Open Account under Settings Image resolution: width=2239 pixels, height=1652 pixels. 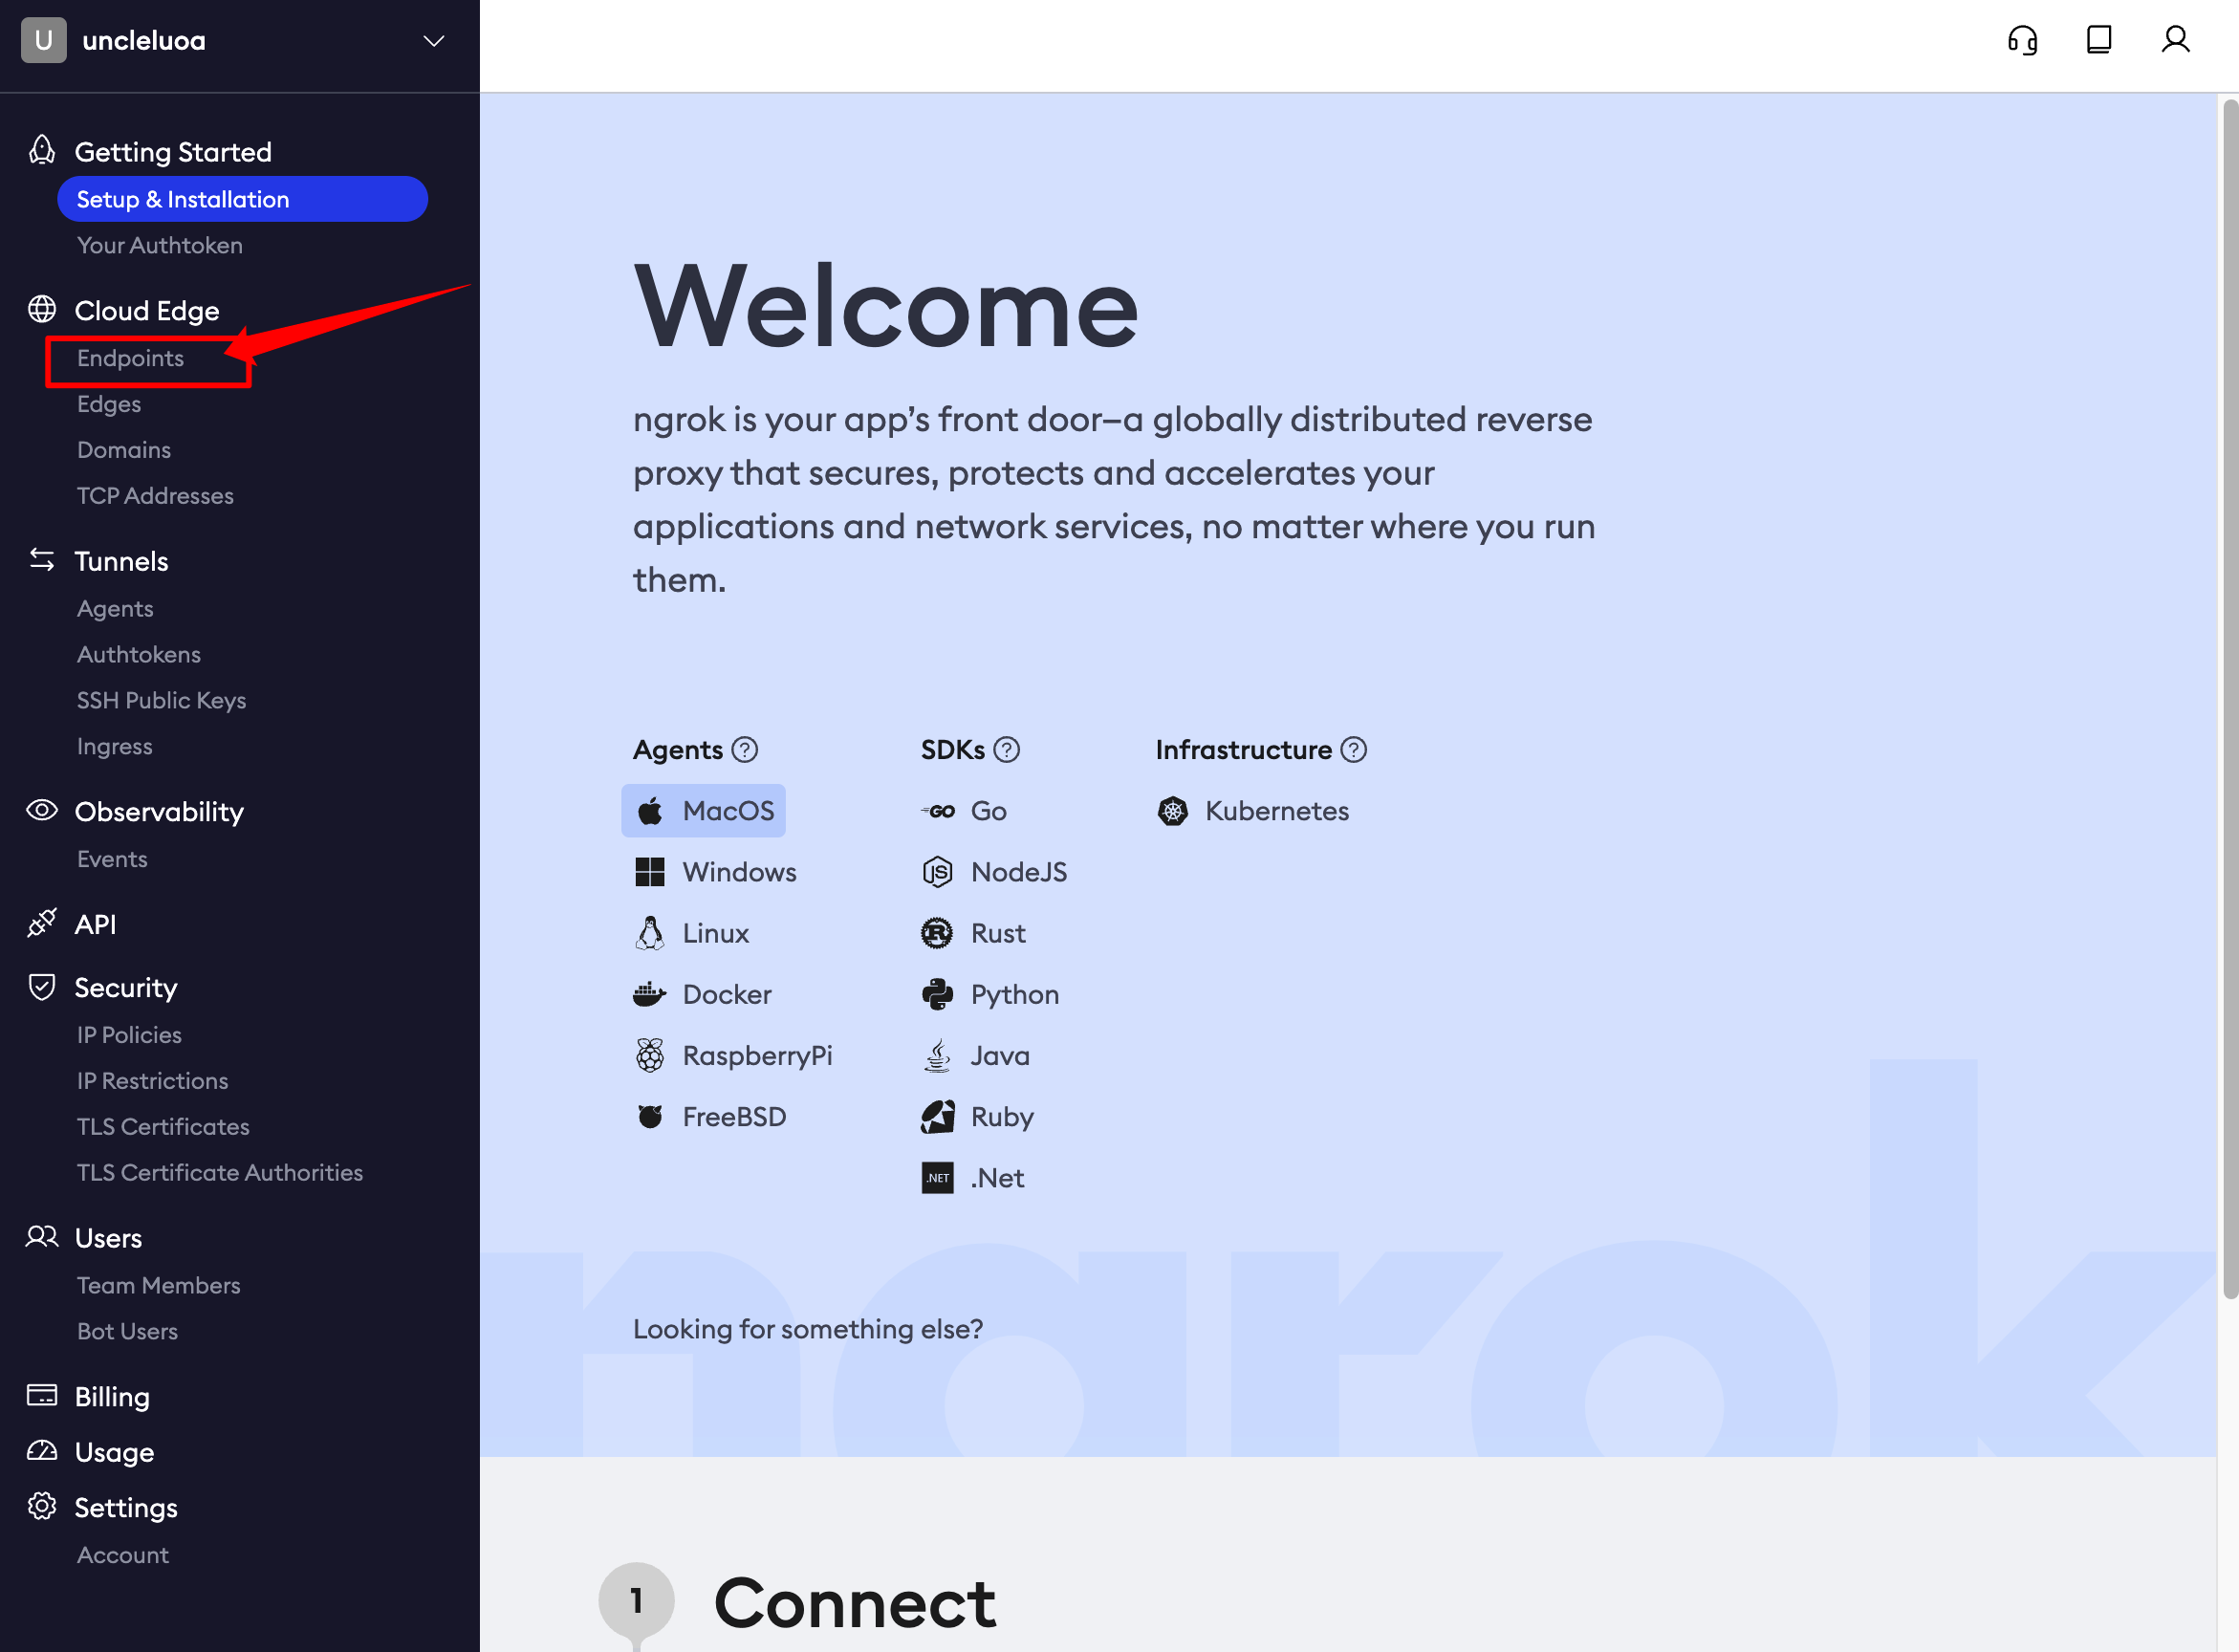click(123, 1555)
